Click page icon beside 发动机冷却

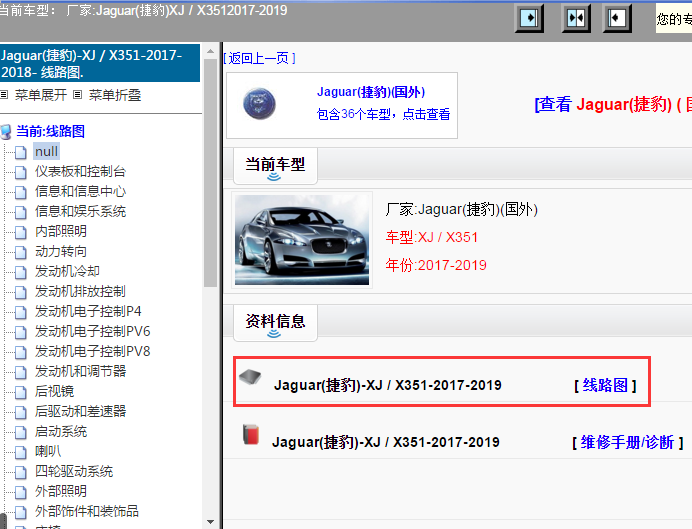21,272
